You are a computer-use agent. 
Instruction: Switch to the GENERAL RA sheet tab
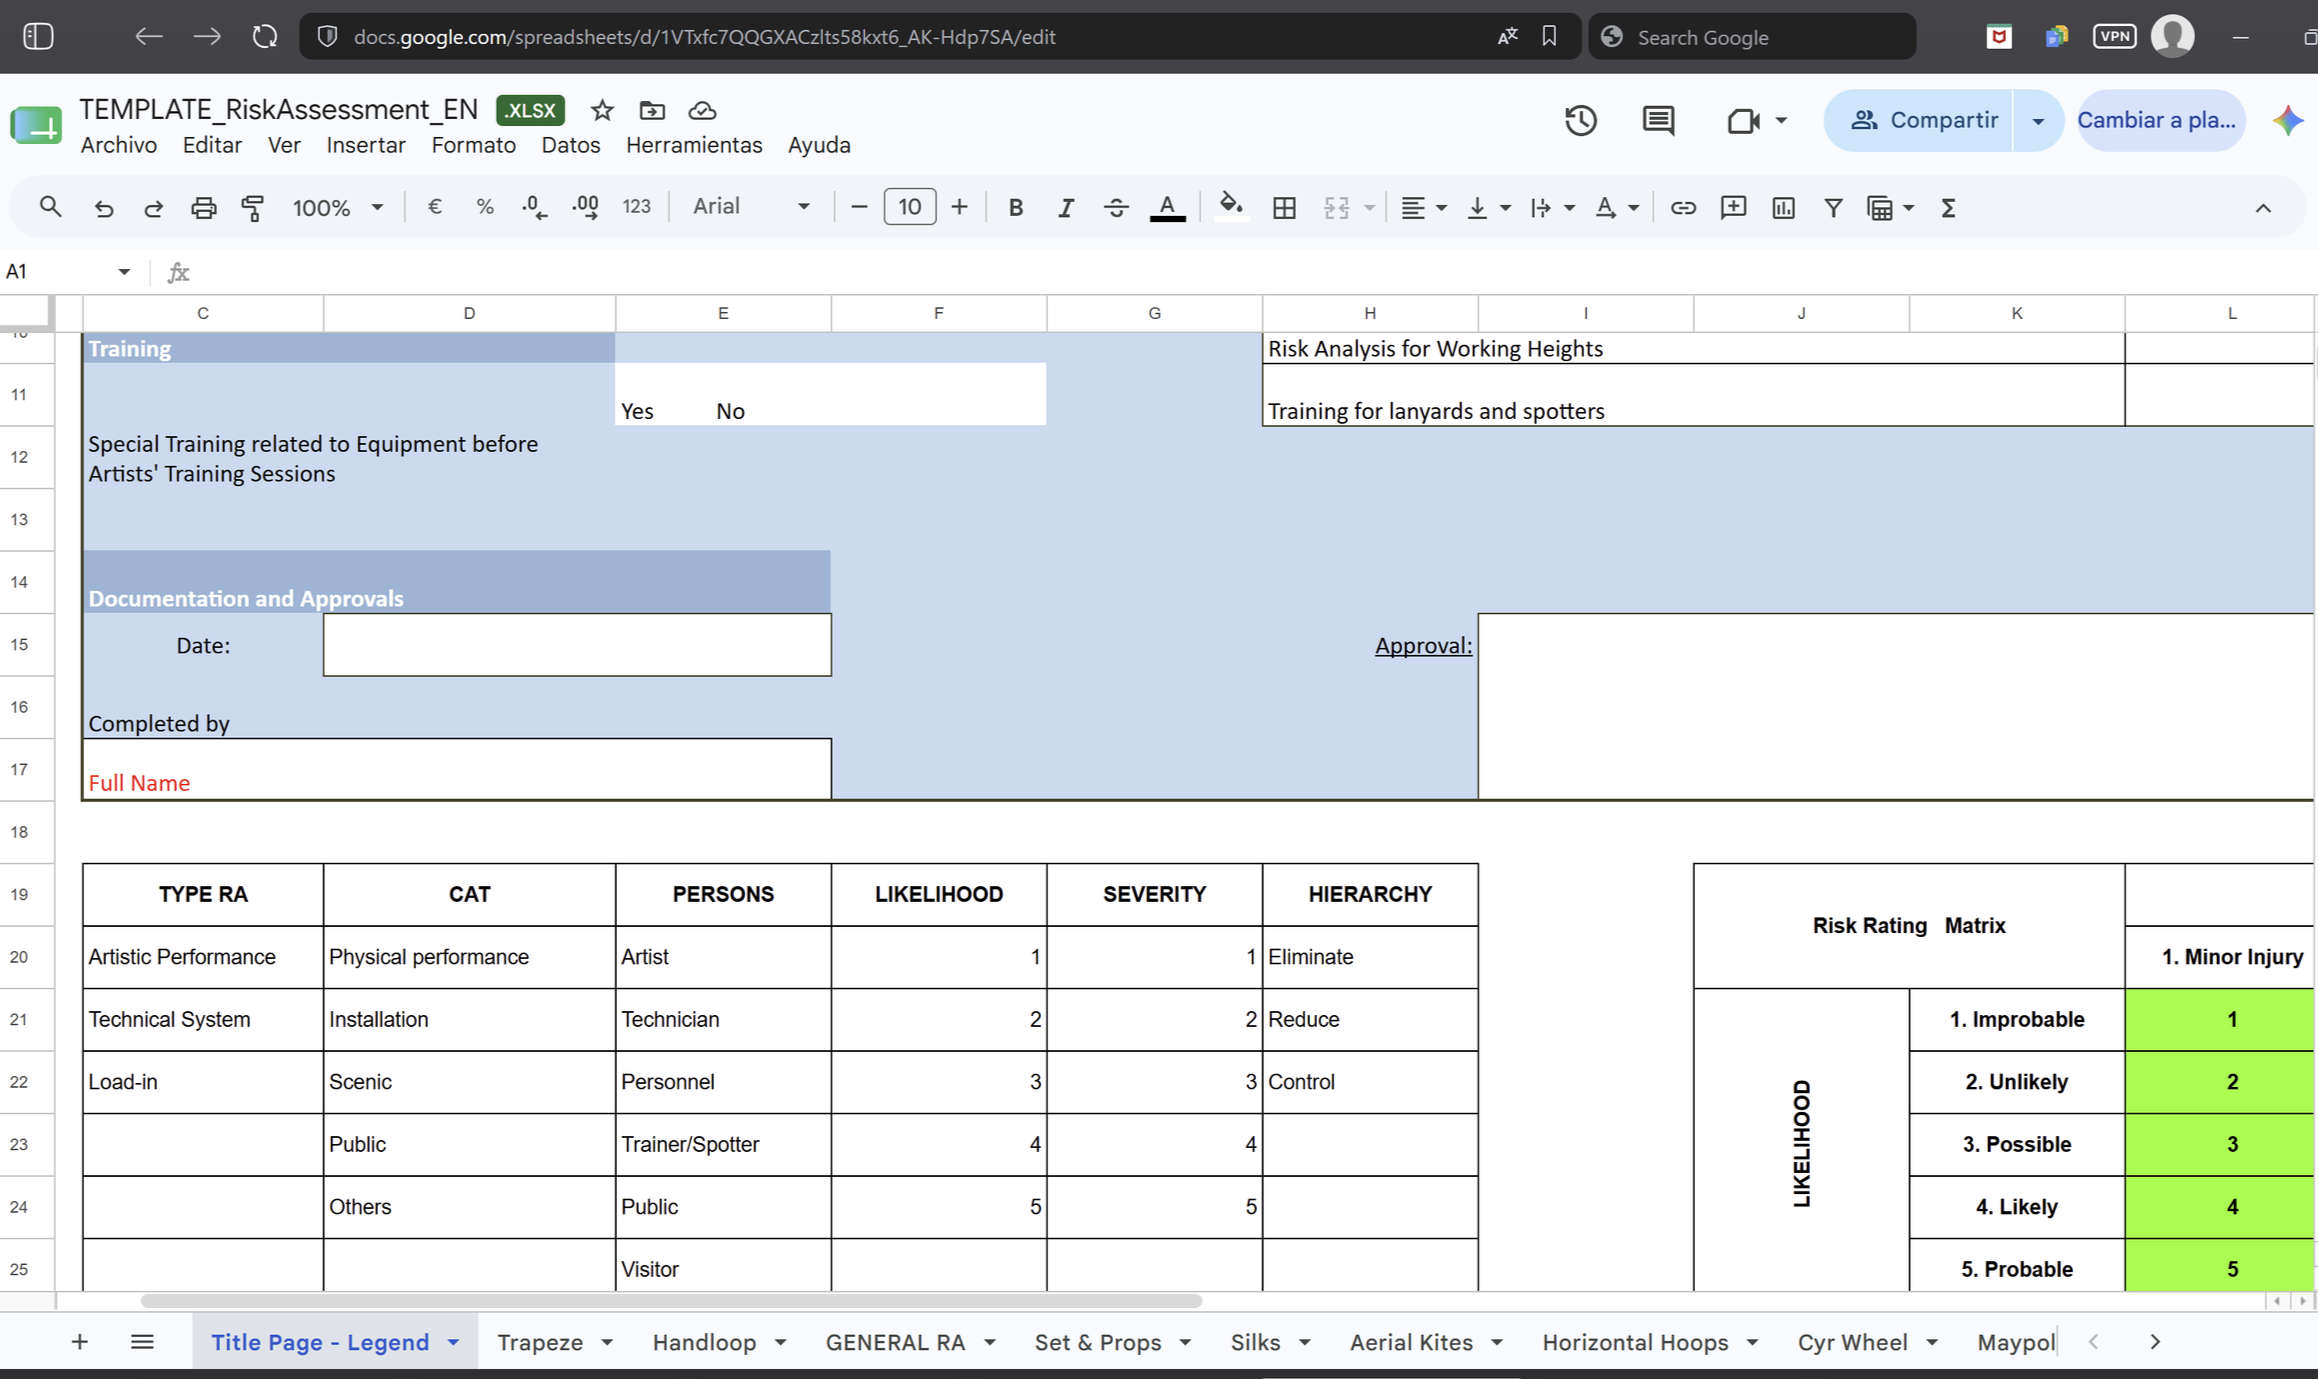(x=895, y=1342)
